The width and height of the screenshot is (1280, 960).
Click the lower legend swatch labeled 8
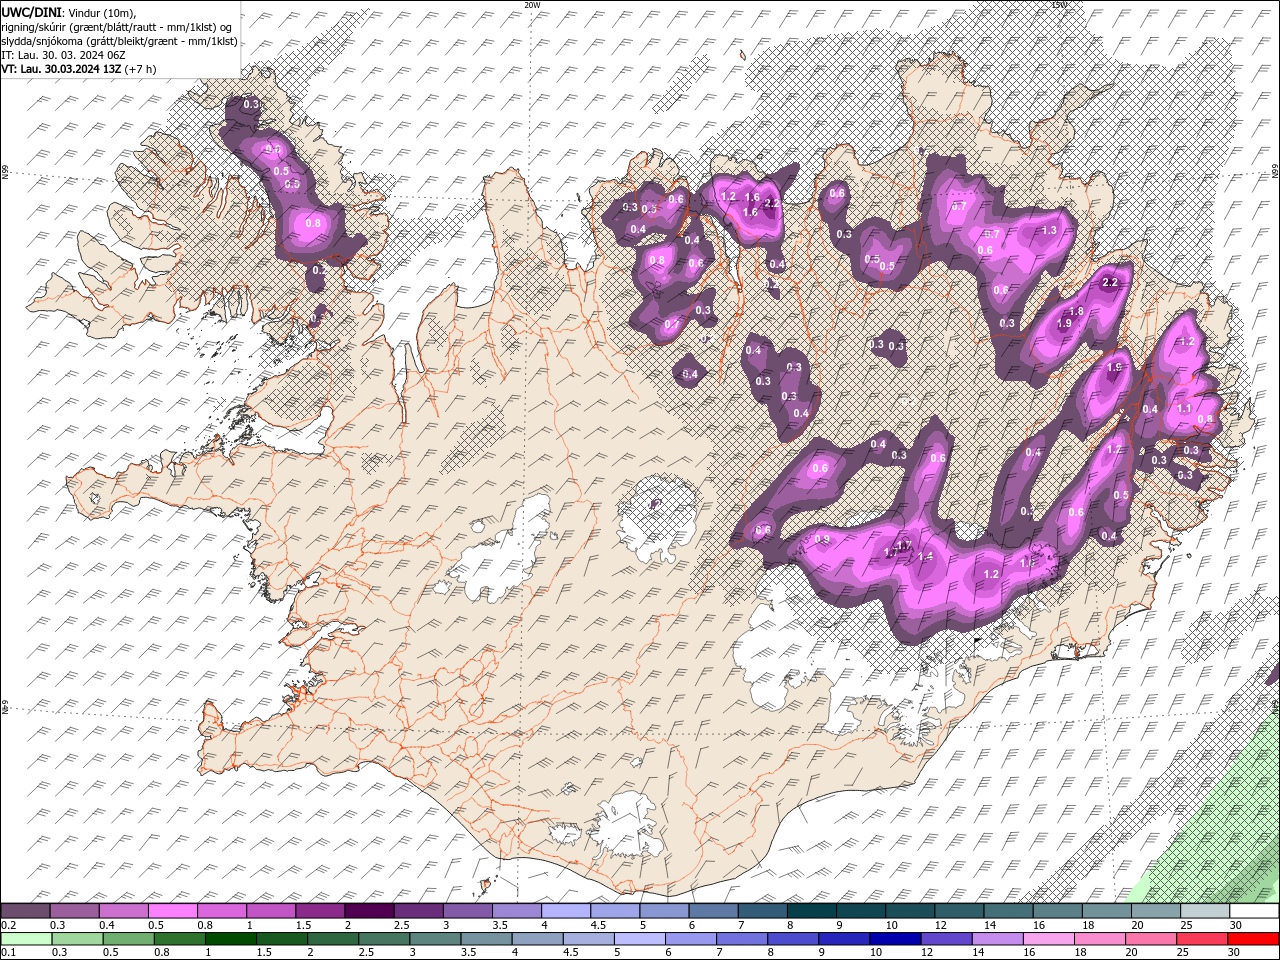tap(792, 939)
